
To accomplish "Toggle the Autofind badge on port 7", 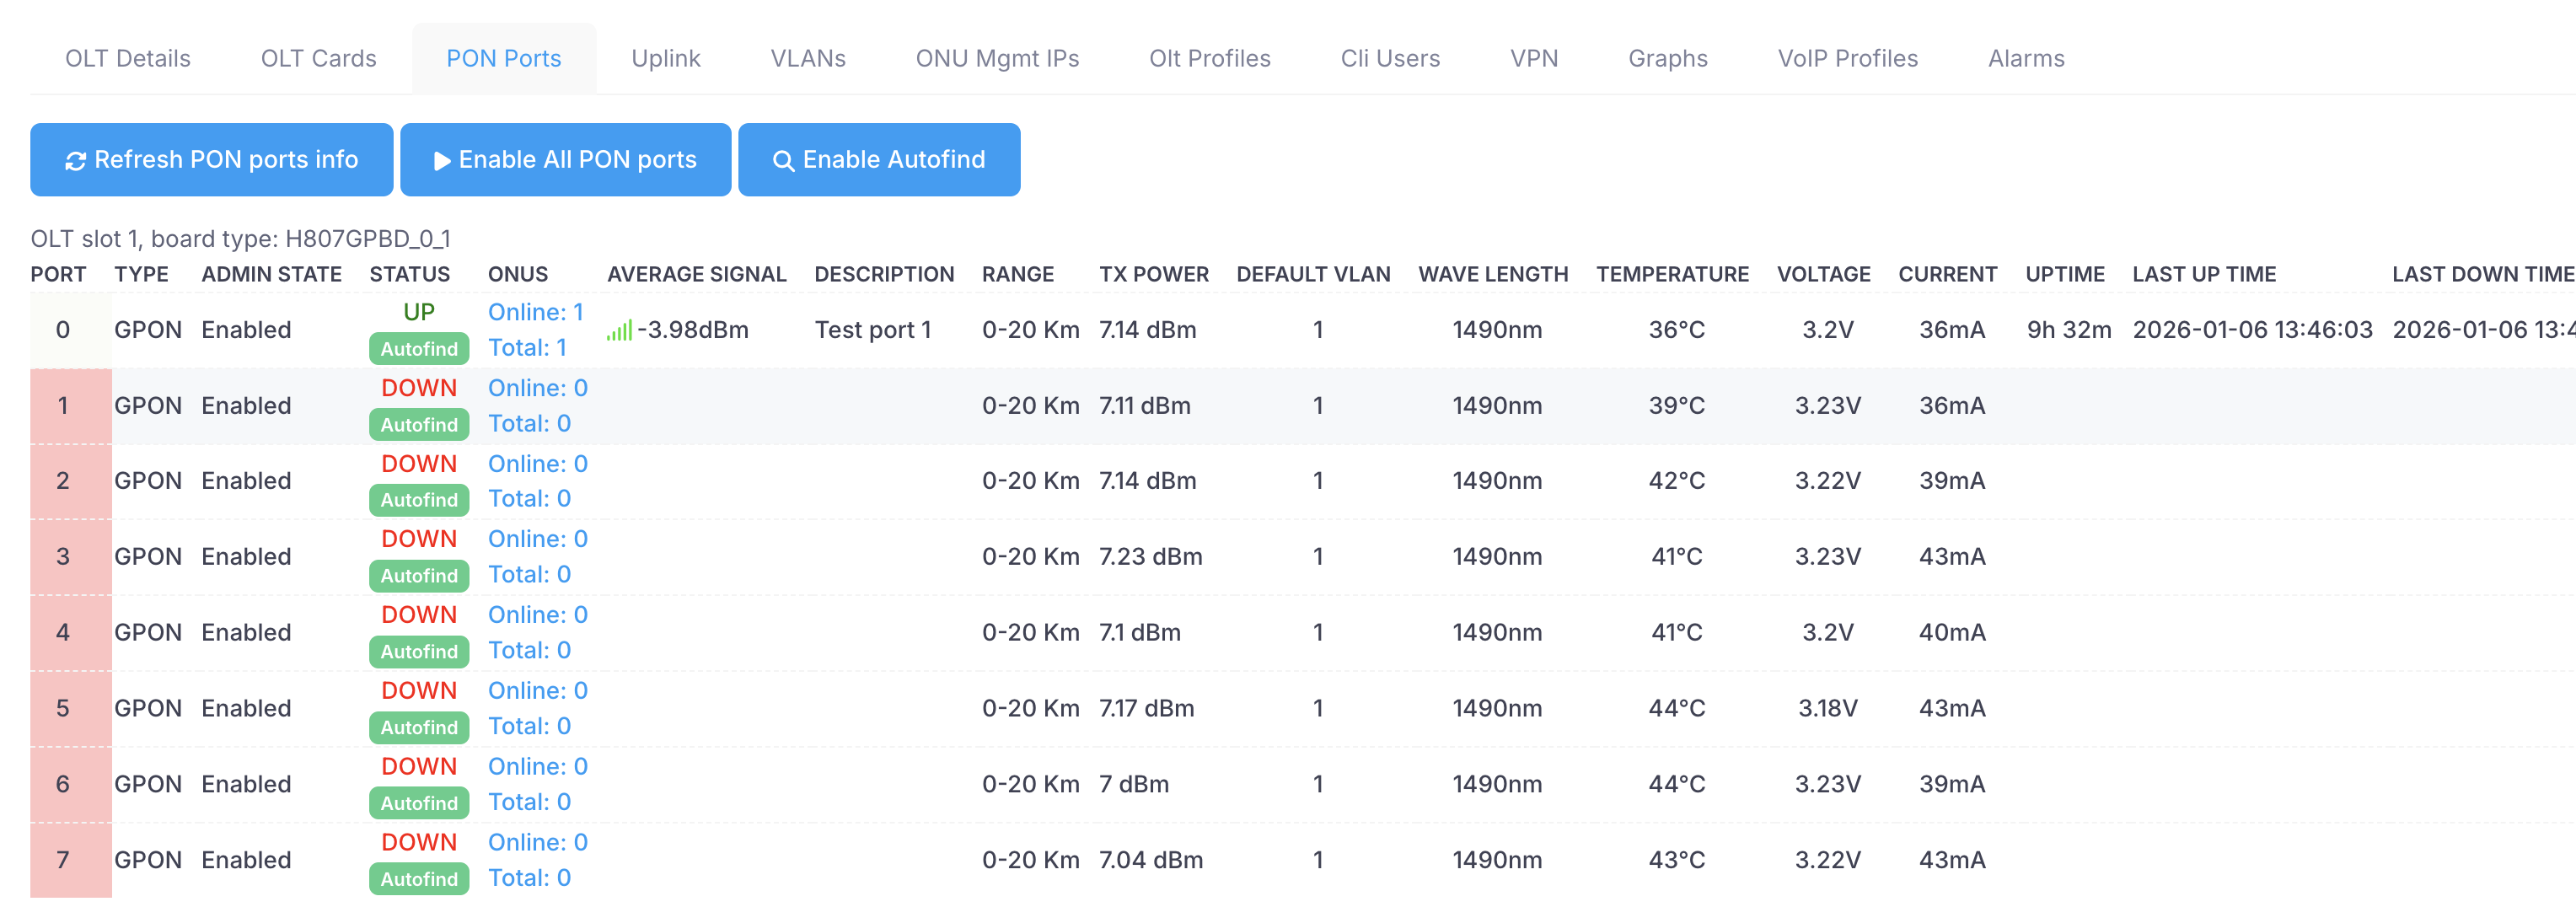I will [418, 879].
